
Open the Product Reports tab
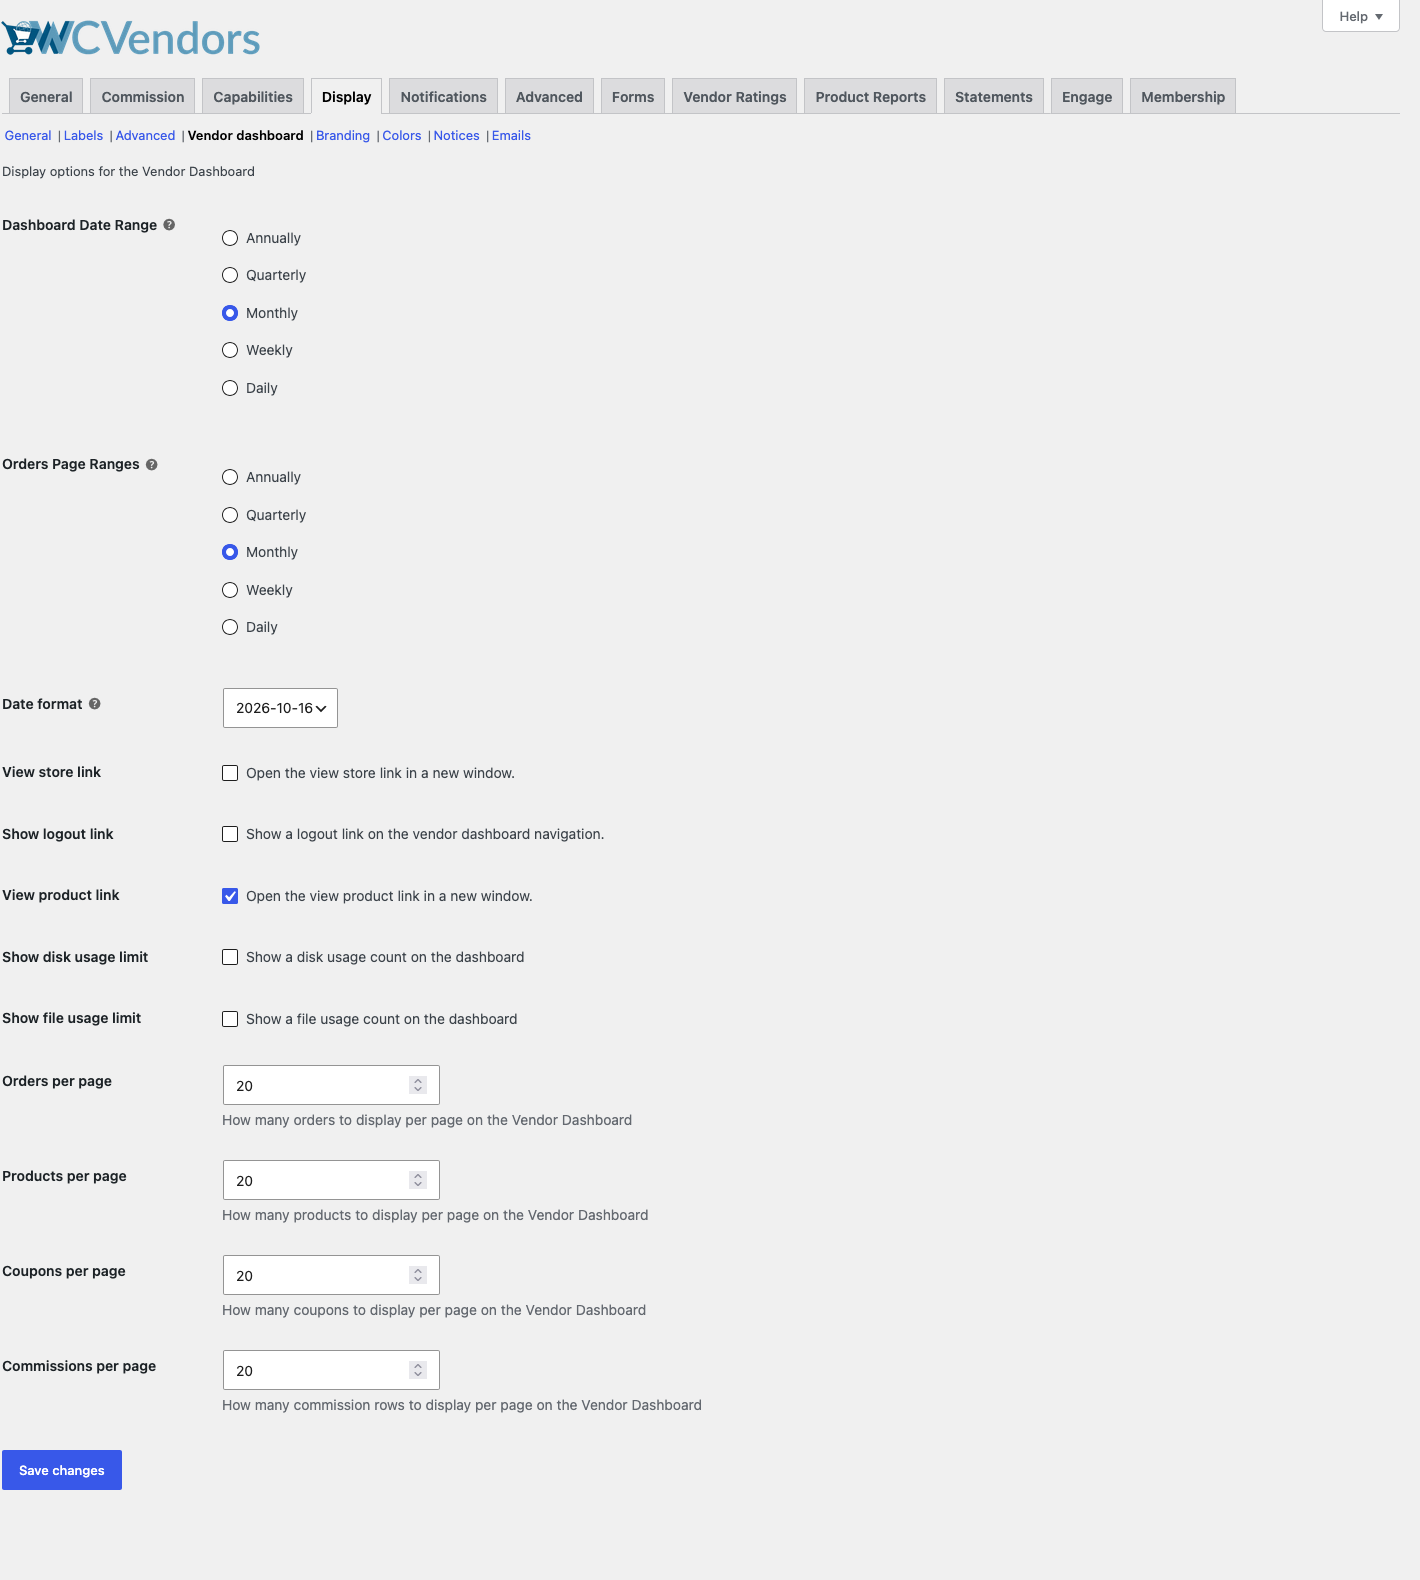tap(871, 97)
